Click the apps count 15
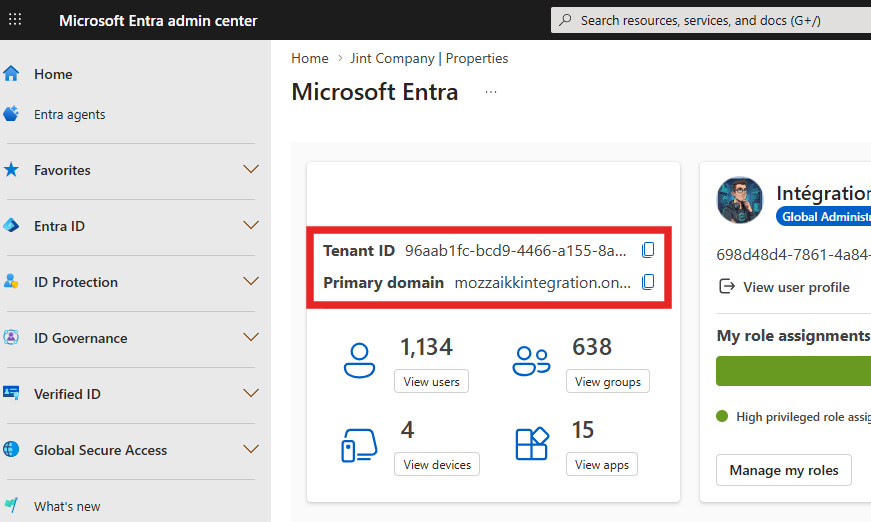Viewport: 871px width, 522px height. [583, 430]
